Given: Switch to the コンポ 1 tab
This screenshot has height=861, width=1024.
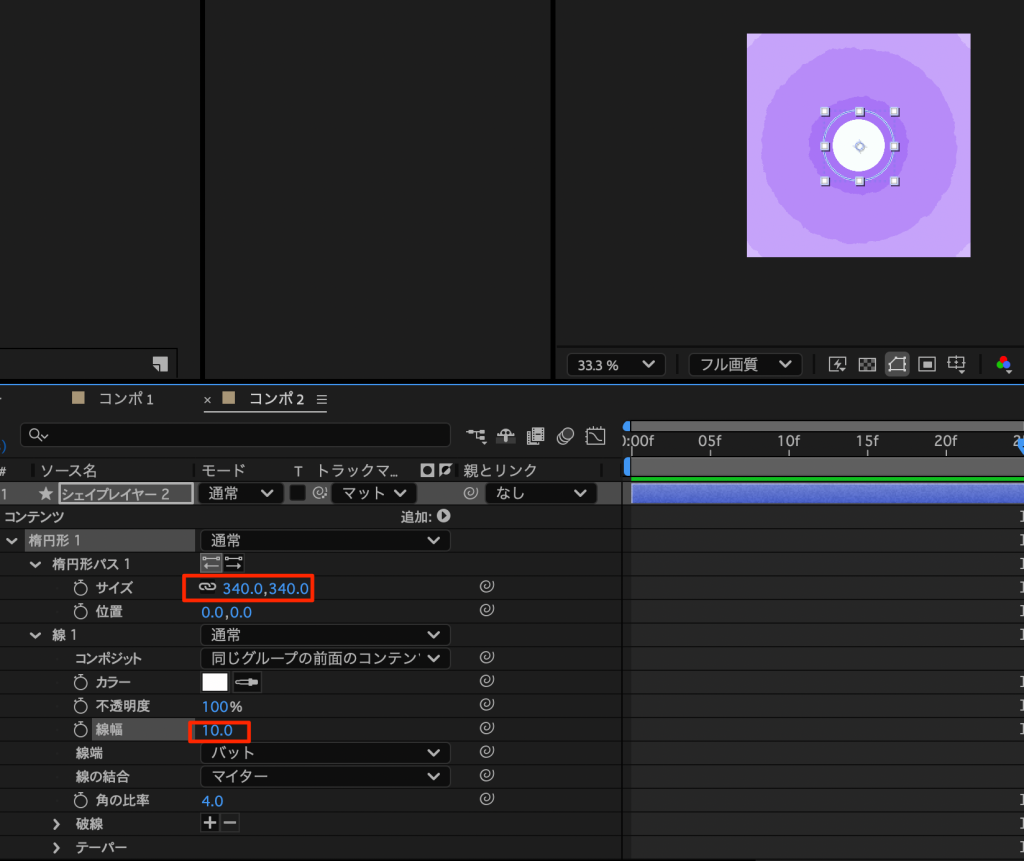Looking at the screenshot, I should click(x=125, y=399).
